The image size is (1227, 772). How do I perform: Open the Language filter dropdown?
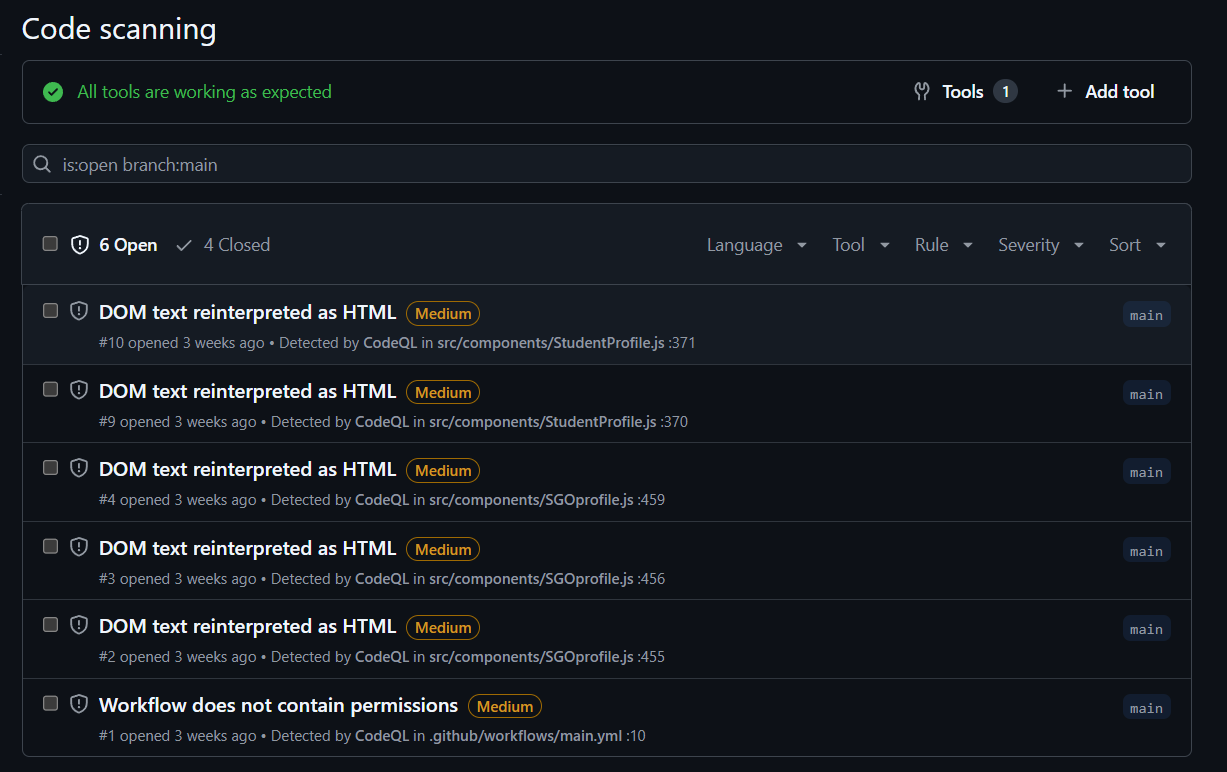(x=756, y=245)
